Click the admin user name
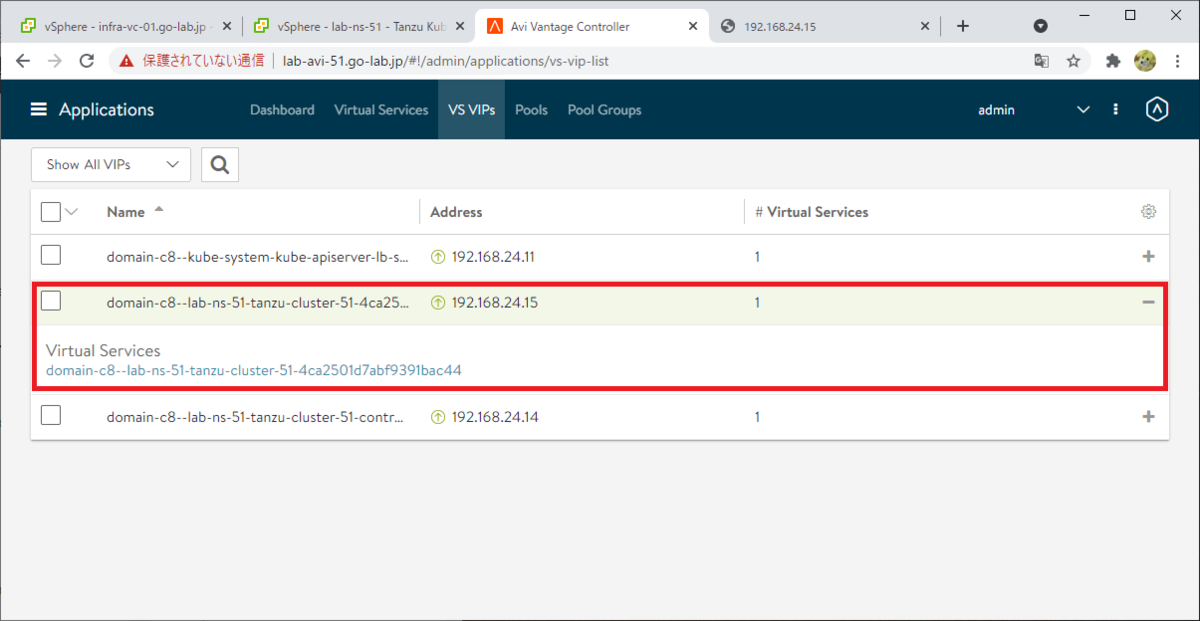 pyautogui.click(x=996, y=110)
